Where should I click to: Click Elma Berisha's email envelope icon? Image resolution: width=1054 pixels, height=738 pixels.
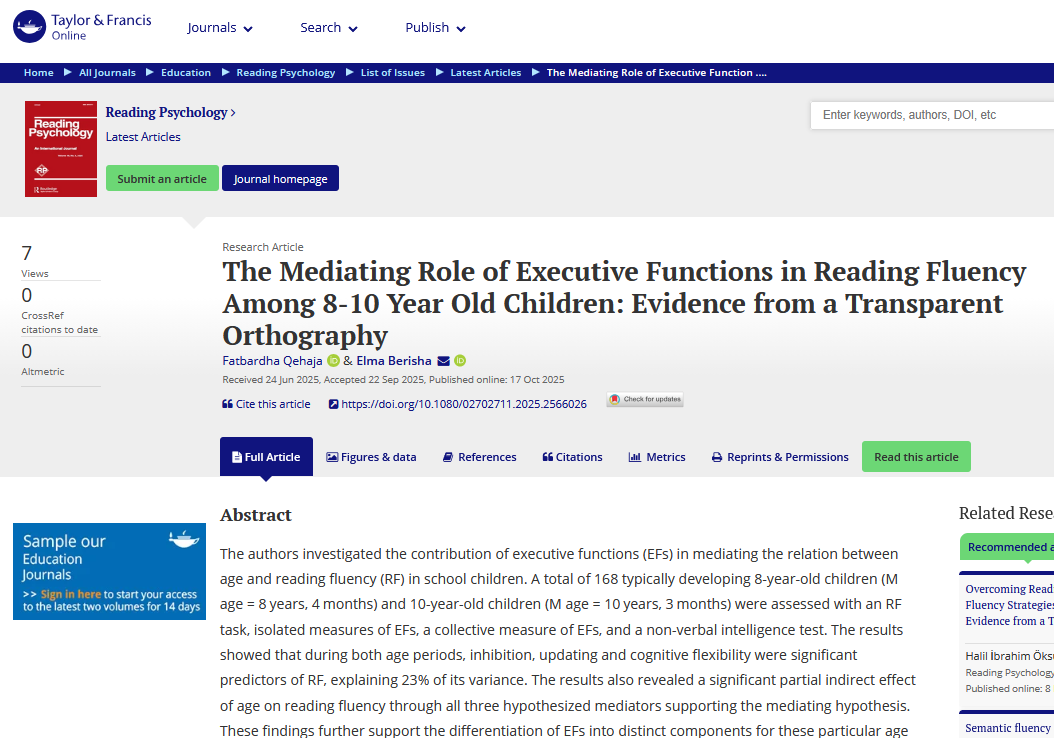(x=443, y=361)
